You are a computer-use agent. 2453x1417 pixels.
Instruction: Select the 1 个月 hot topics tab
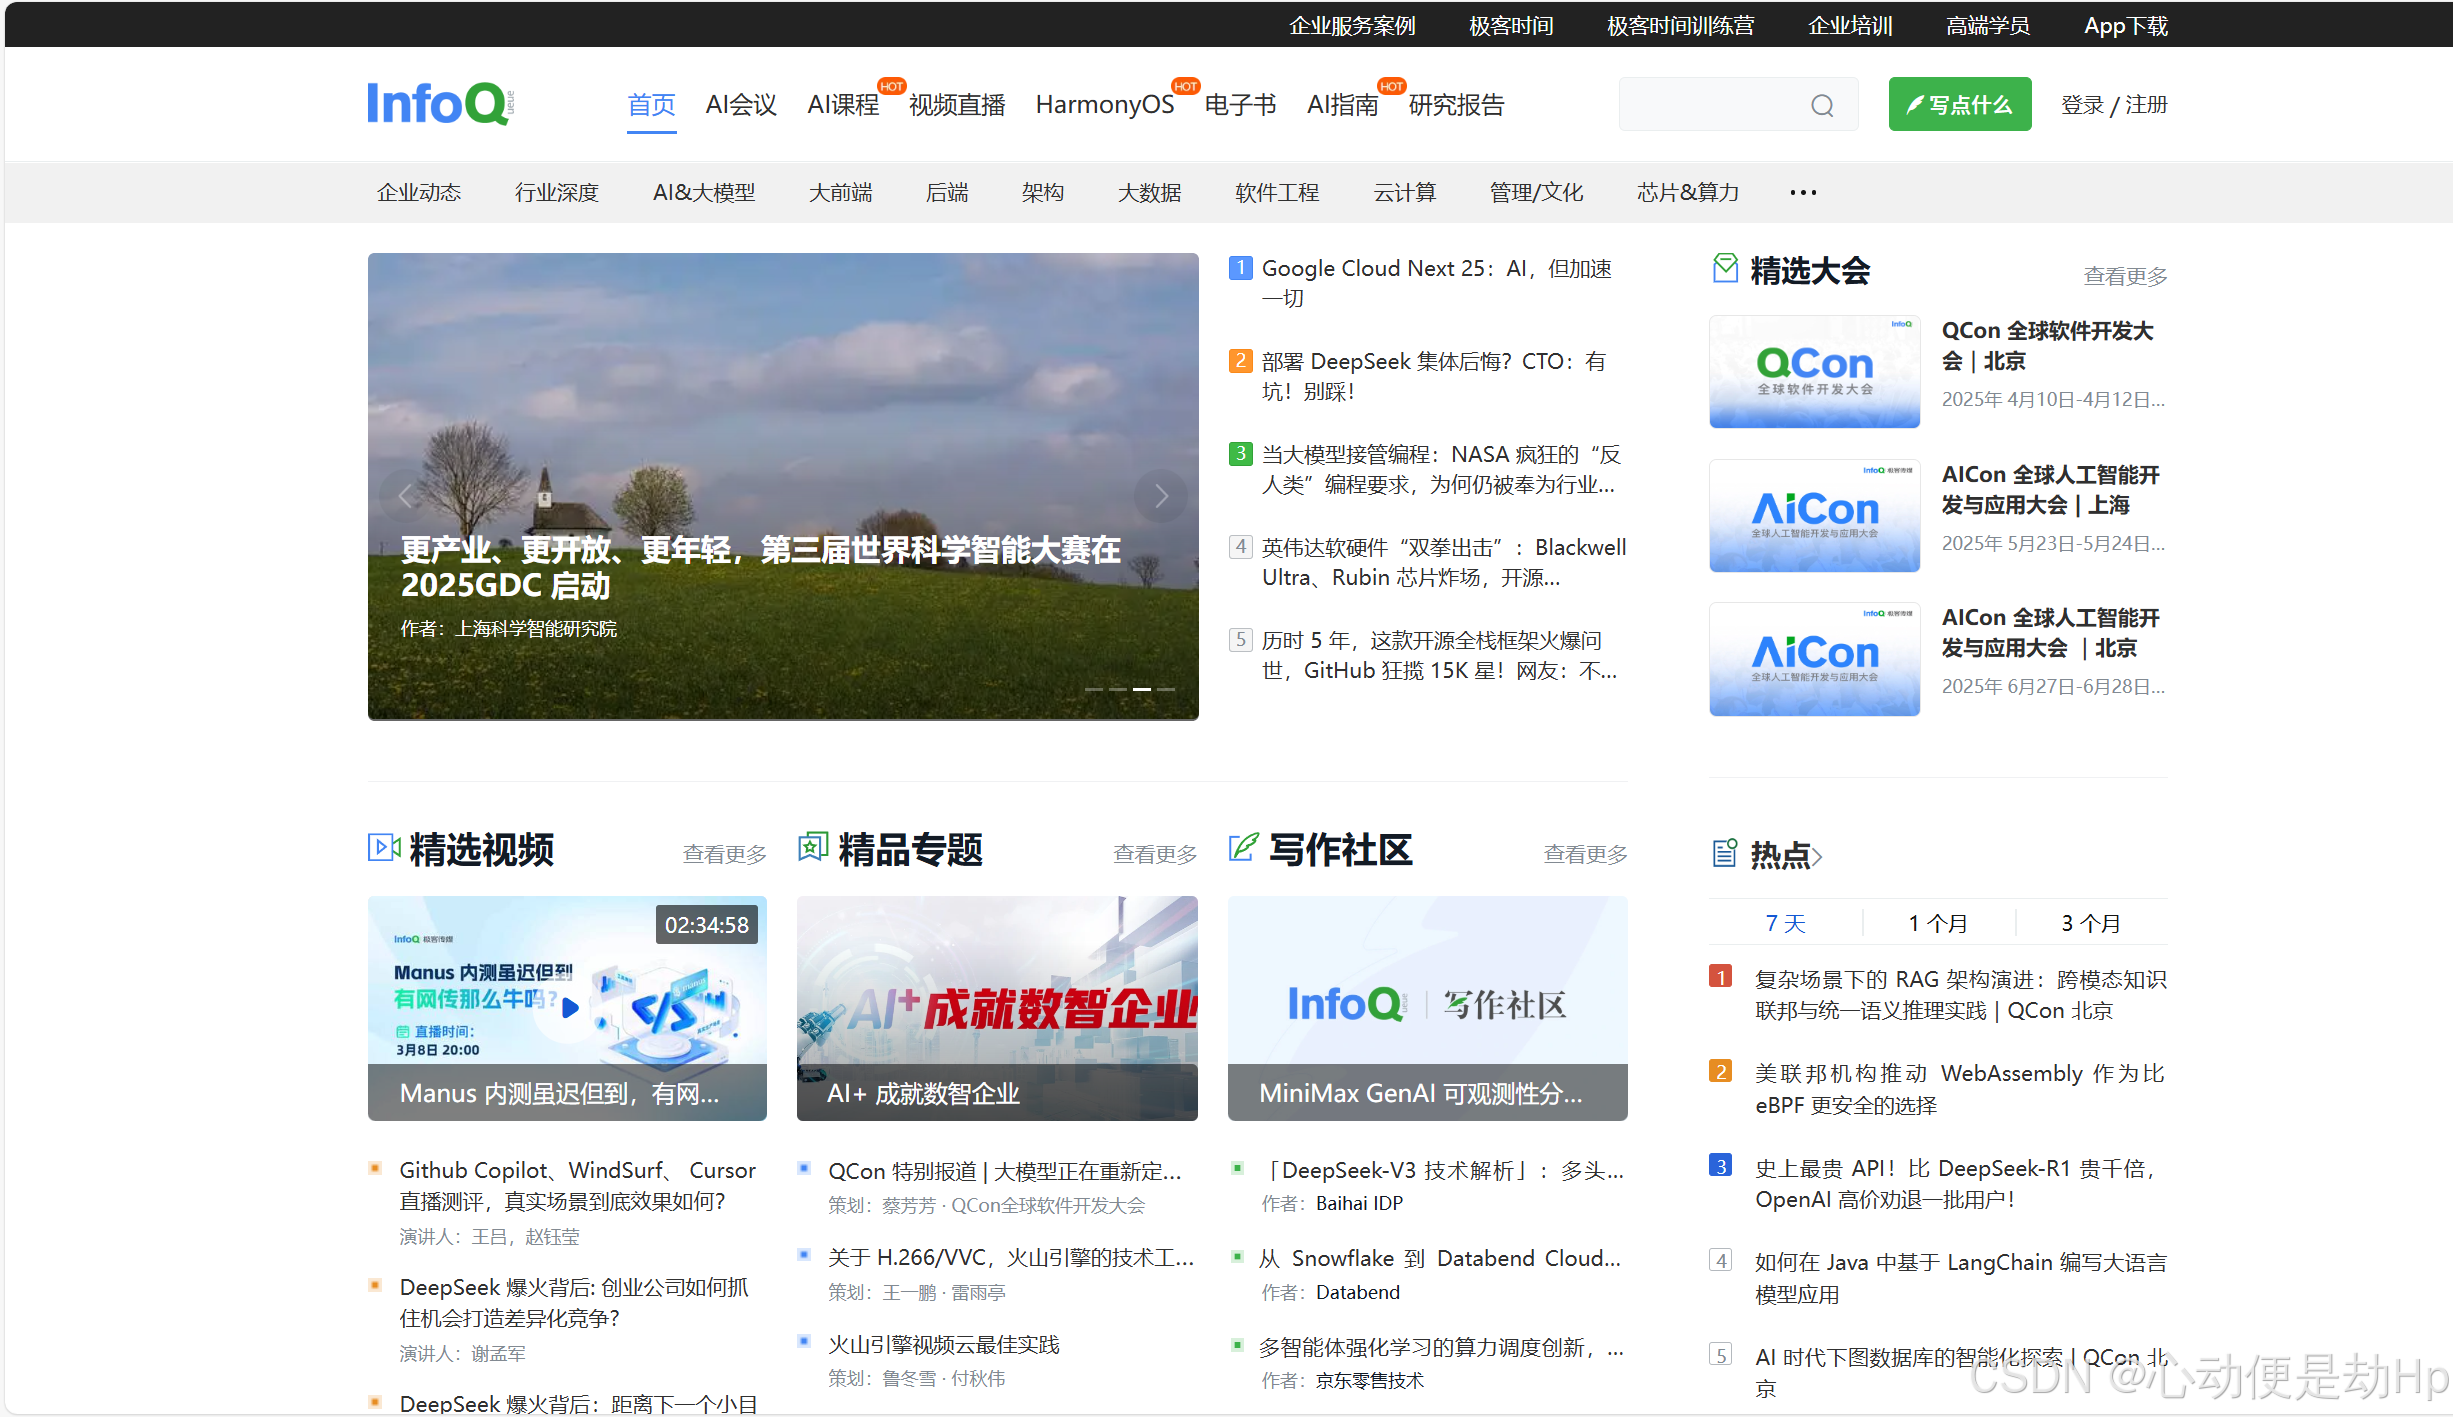coord(1937,923)
